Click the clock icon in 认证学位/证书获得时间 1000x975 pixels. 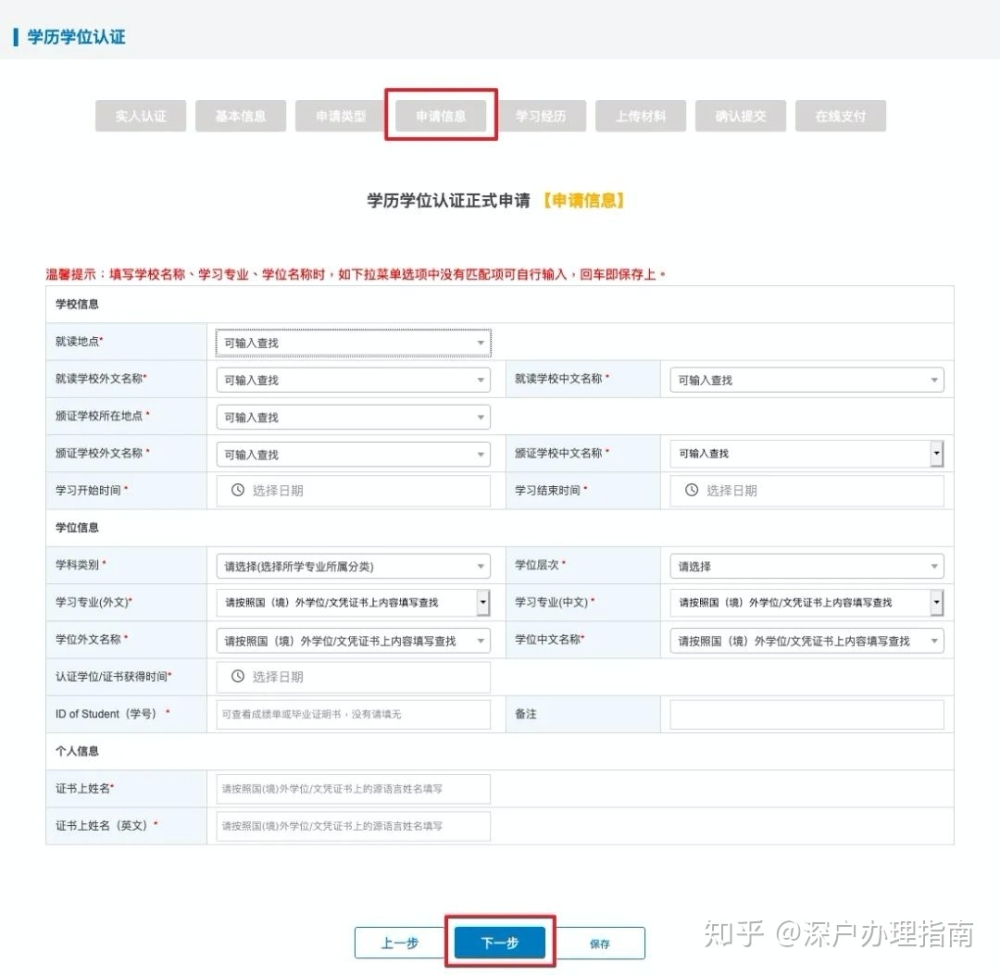238,676
